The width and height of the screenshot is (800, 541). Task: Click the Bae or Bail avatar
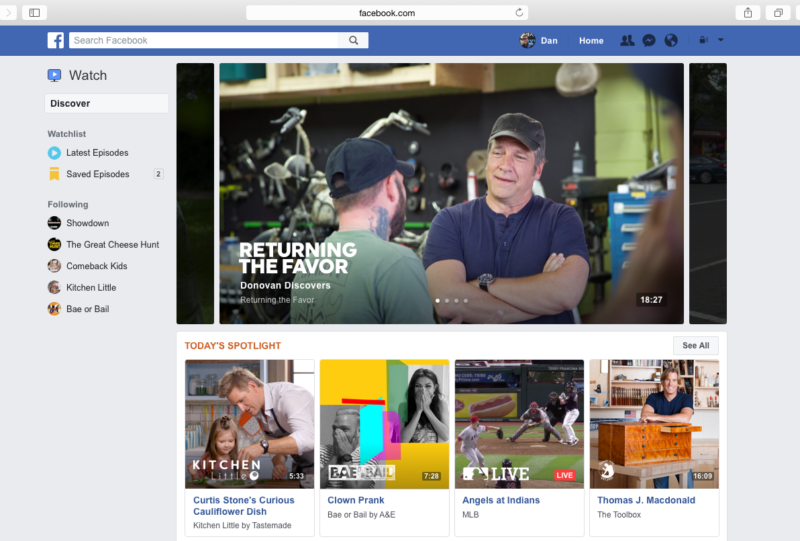pyautogui.click(x=54, y=309)
